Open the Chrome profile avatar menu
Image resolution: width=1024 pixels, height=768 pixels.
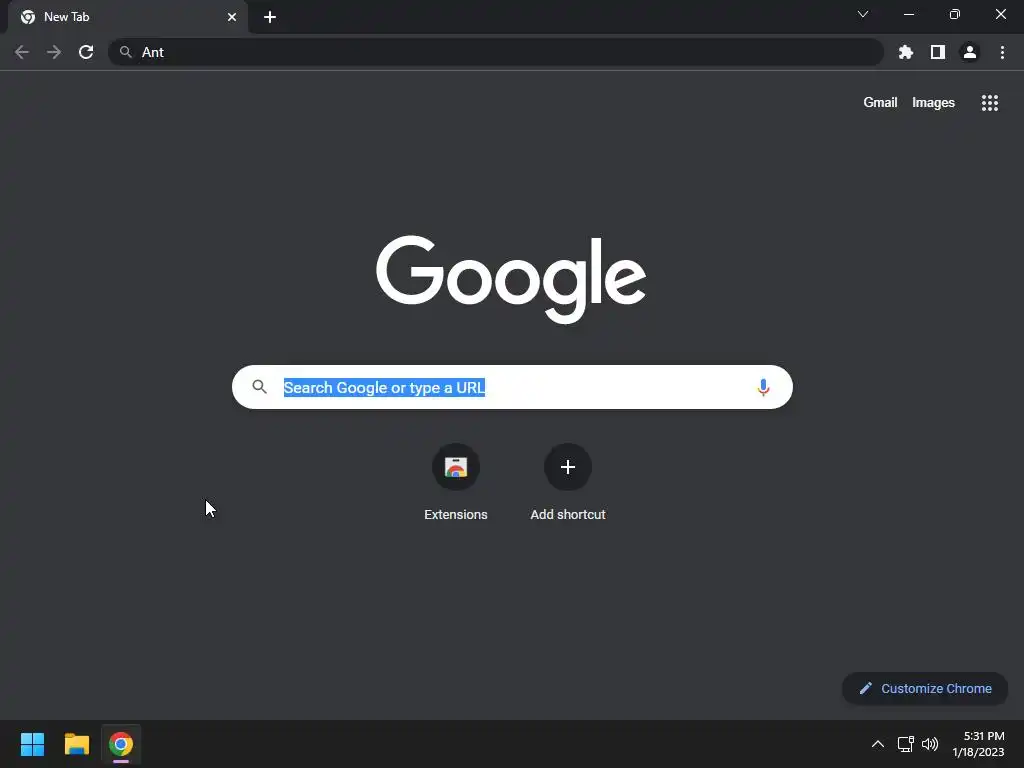(x=969, y=52)
